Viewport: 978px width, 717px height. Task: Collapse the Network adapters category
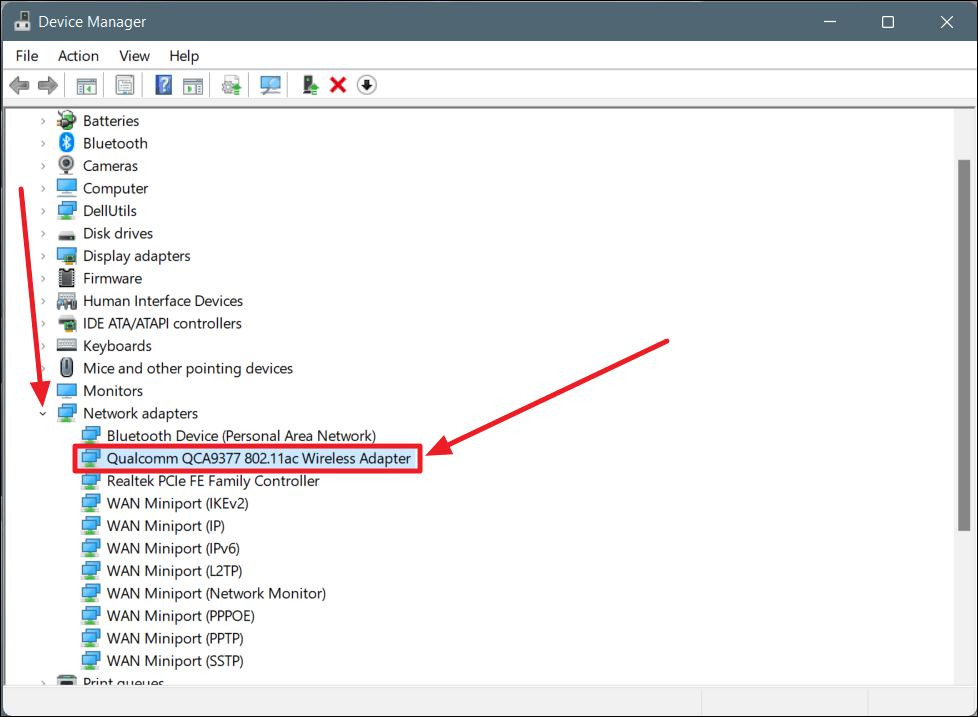click(43, 413)
